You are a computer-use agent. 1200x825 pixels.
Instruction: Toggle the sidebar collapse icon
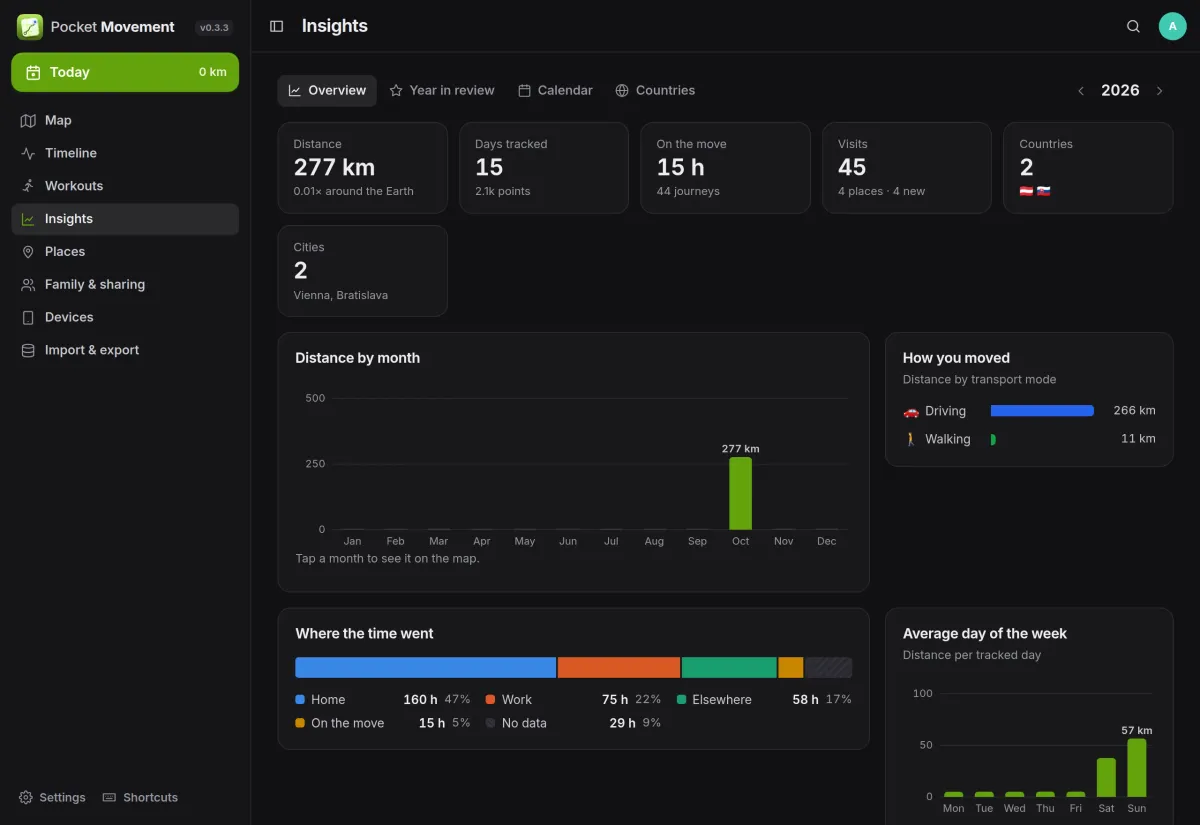pos(277,26)
